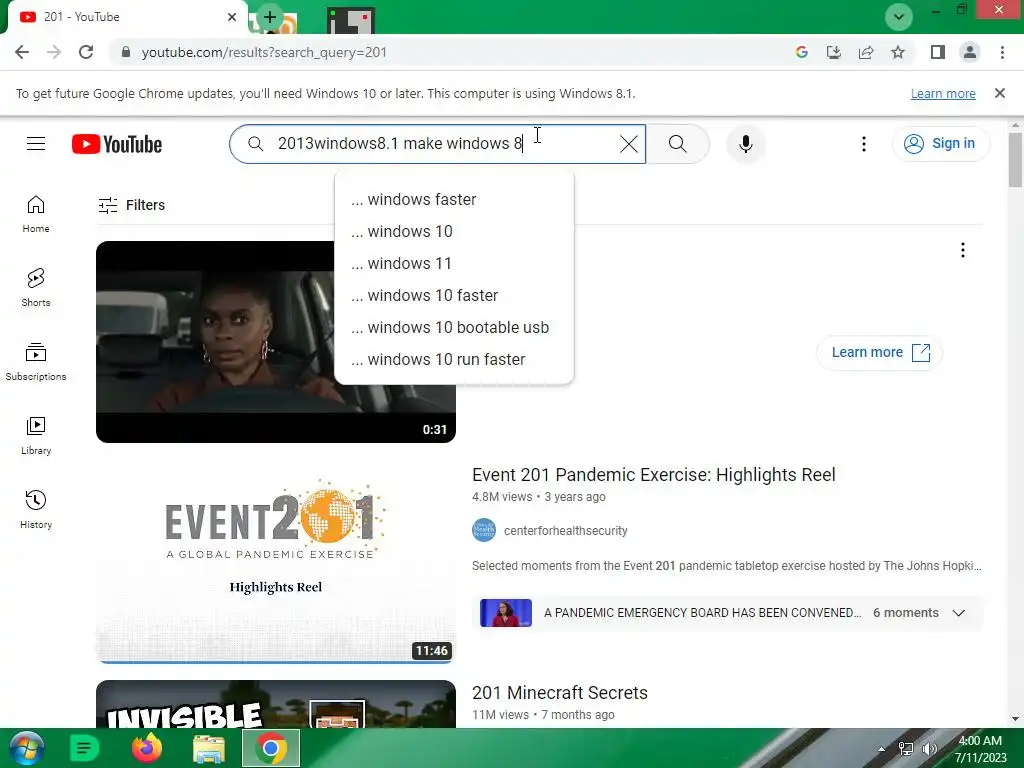
Task: Open Windows Start button
Action: (x=27, y=748)
